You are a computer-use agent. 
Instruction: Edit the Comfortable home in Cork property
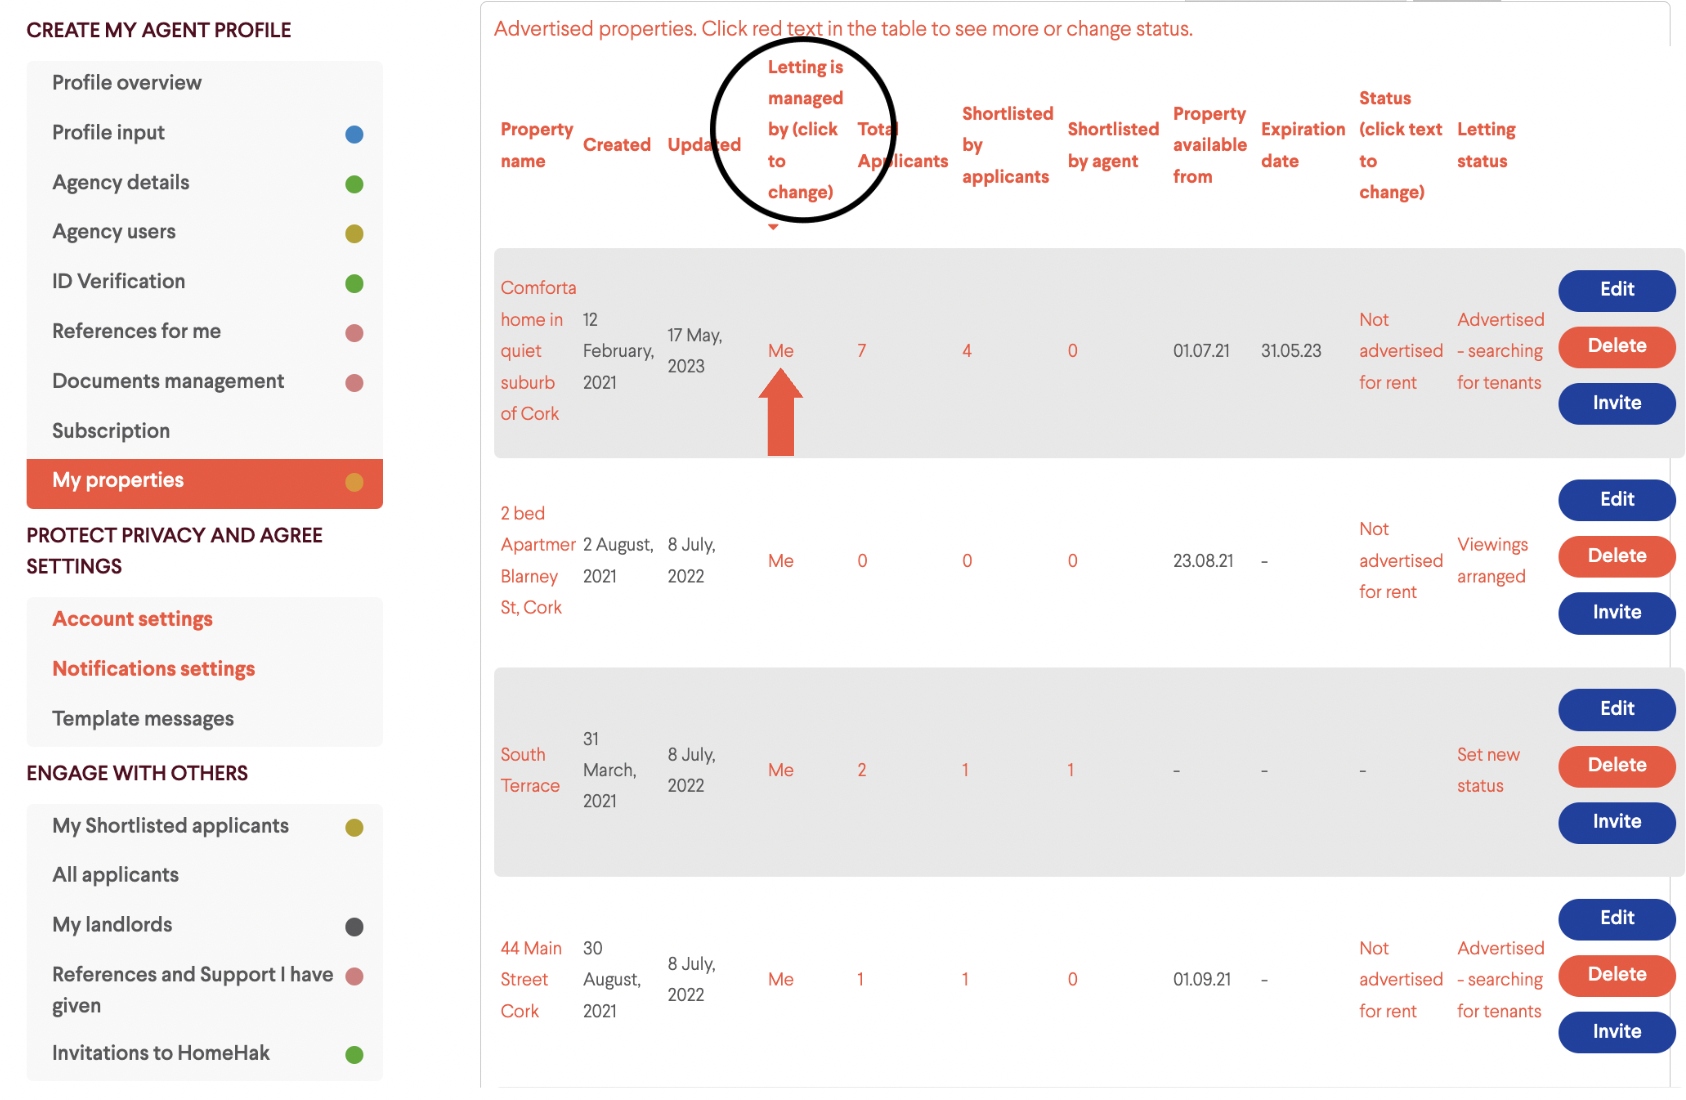click(x=1617, y=290)
